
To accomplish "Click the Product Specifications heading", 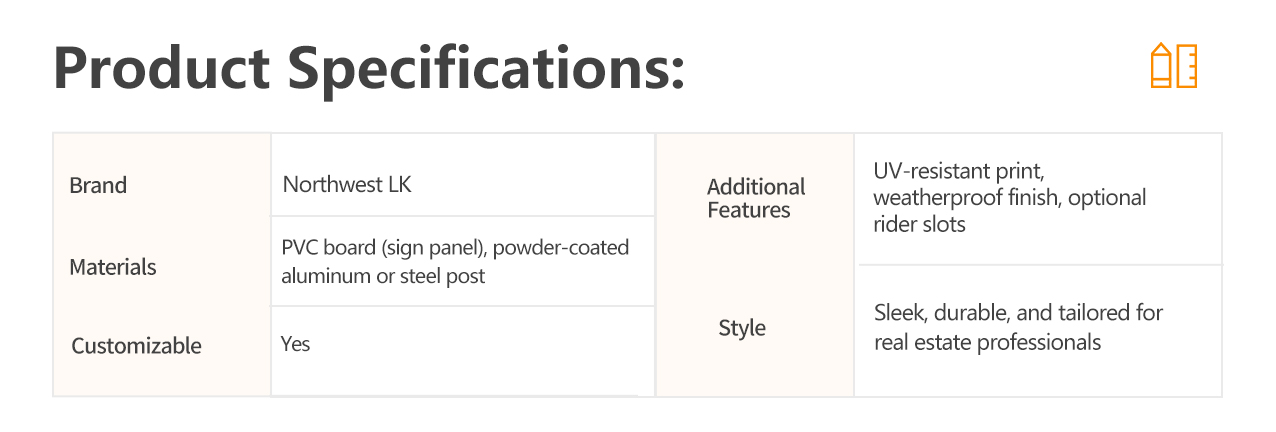I will (369, 68).
